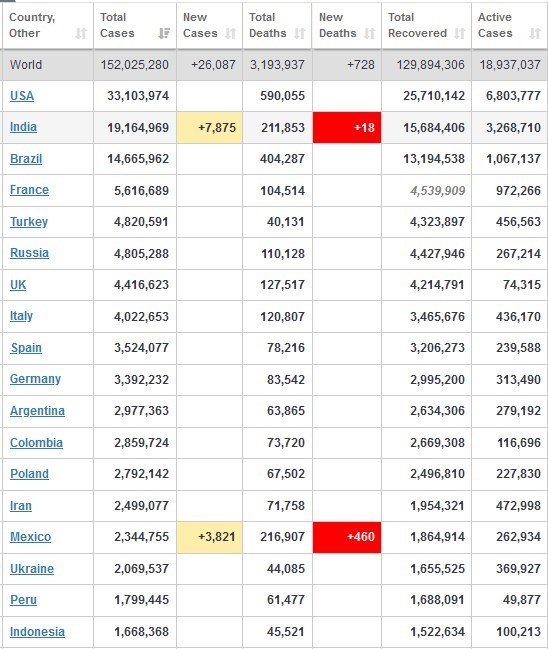
Task: Click Total Cases sort icon
Action: (164, 33)
